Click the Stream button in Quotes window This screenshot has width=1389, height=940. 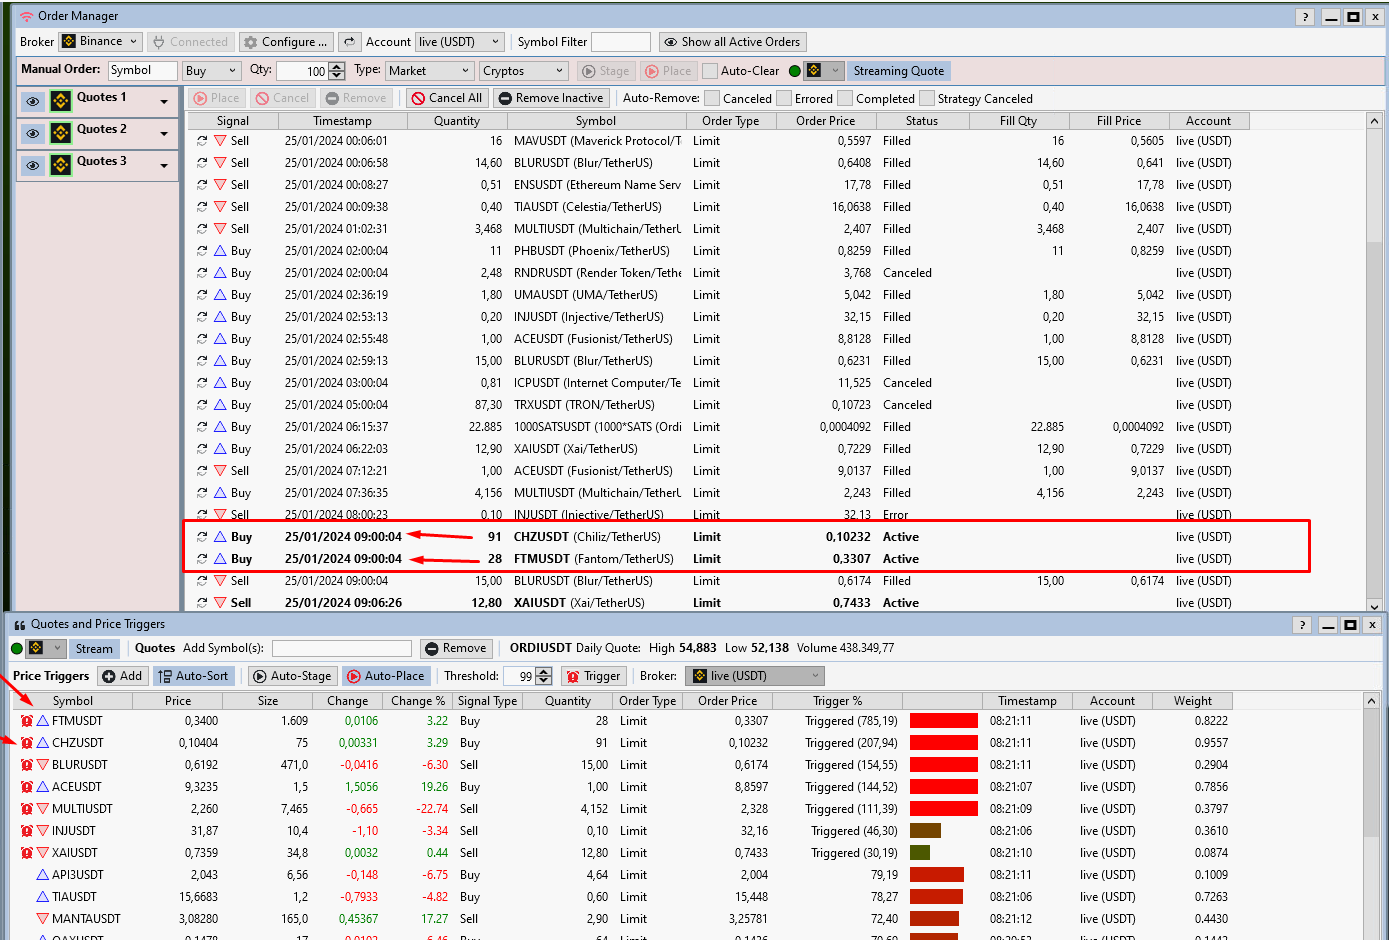coord(94,649)
